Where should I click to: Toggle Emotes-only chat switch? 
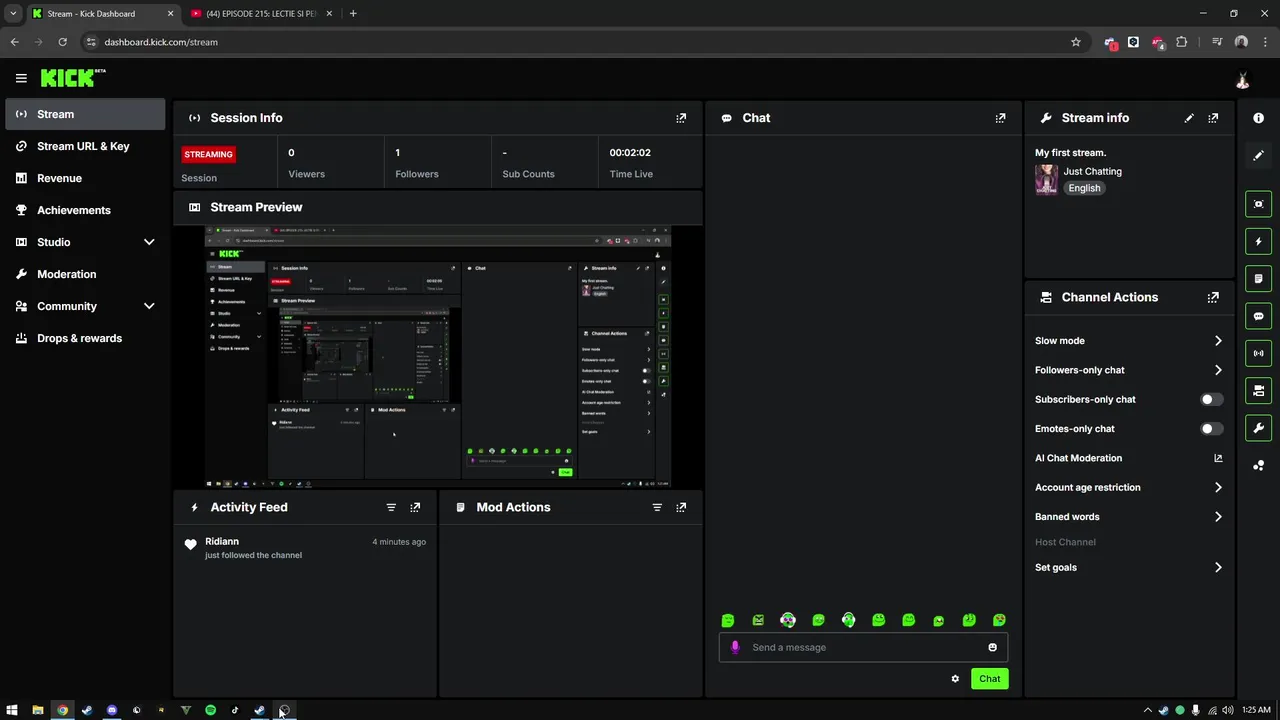coord(1211,428)
